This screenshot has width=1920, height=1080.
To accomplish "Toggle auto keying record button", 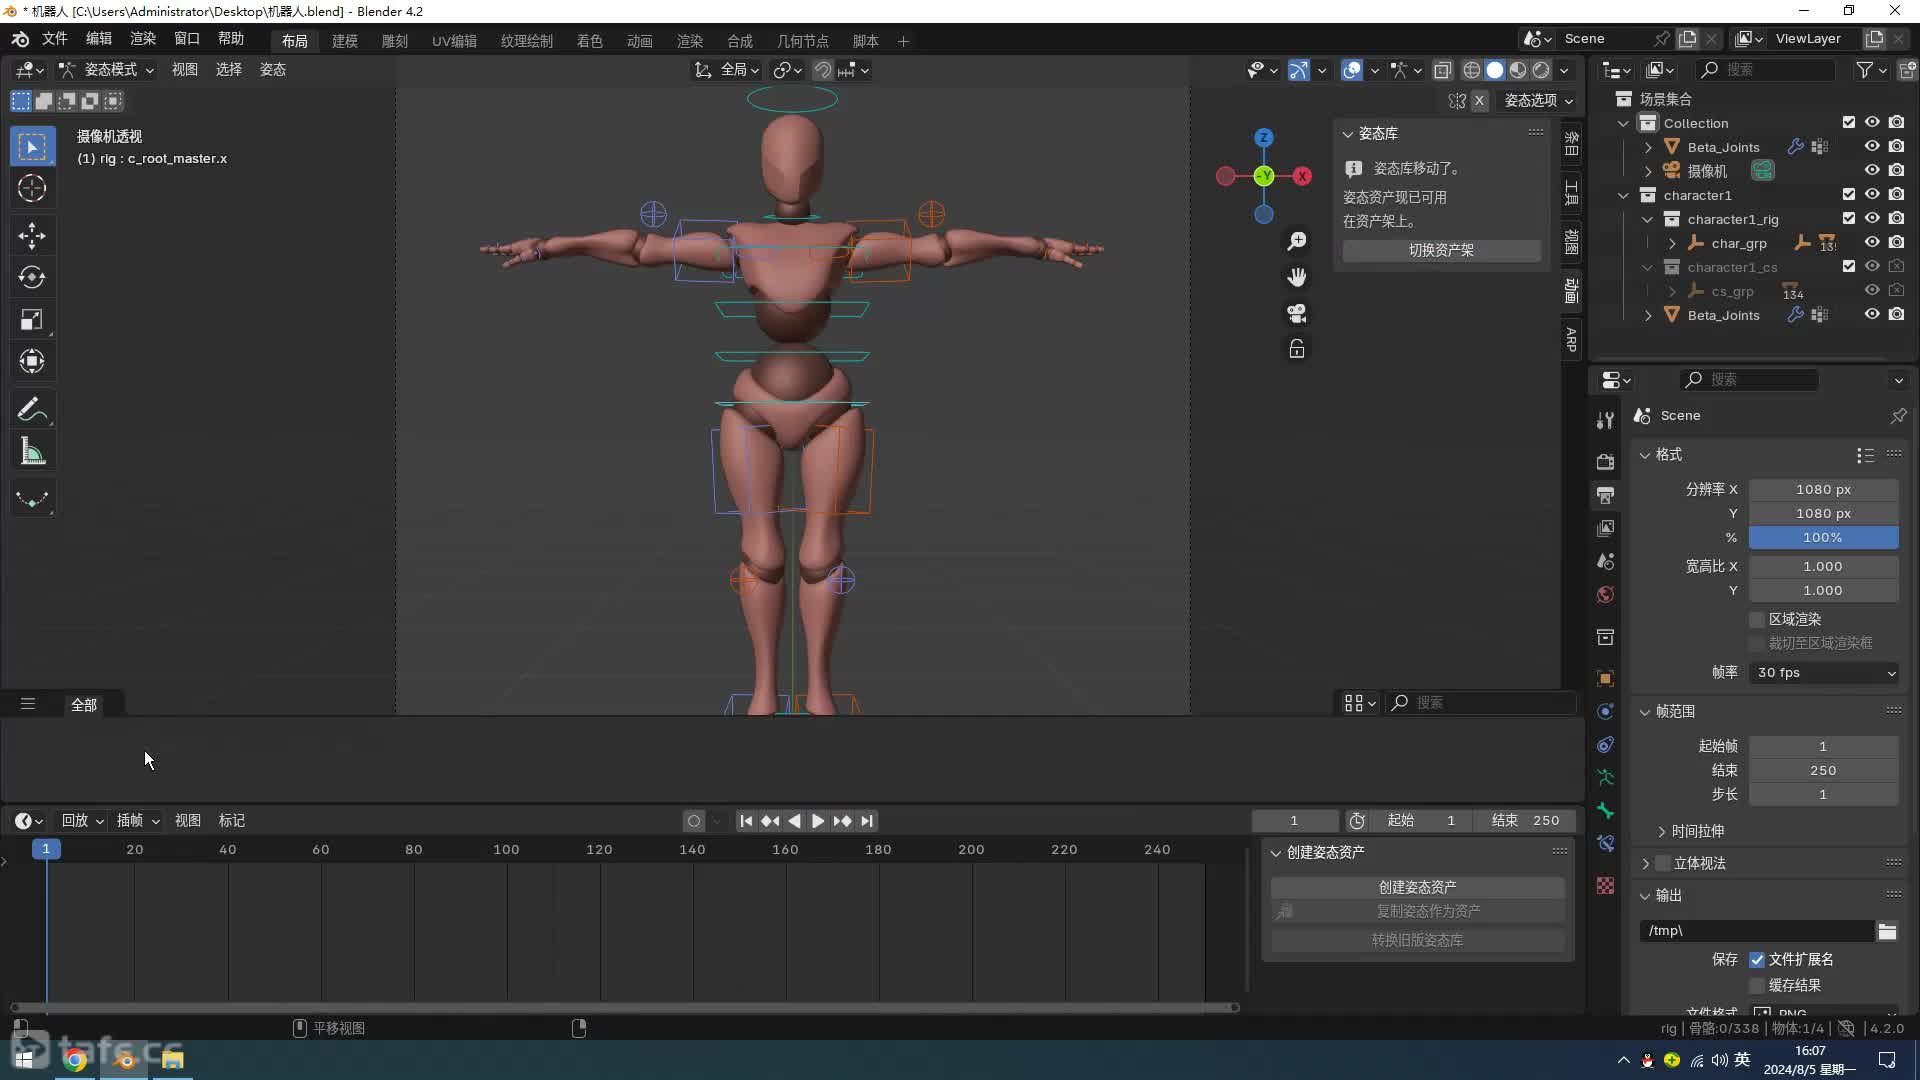I will [694, 821].
